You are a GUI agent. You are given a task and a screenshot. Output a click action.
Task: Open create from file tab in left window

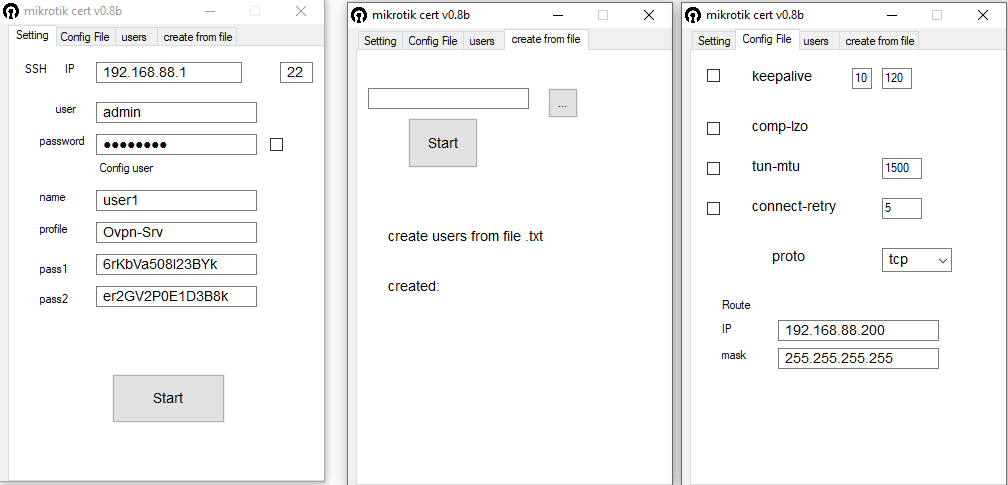(x=197, y=37)
